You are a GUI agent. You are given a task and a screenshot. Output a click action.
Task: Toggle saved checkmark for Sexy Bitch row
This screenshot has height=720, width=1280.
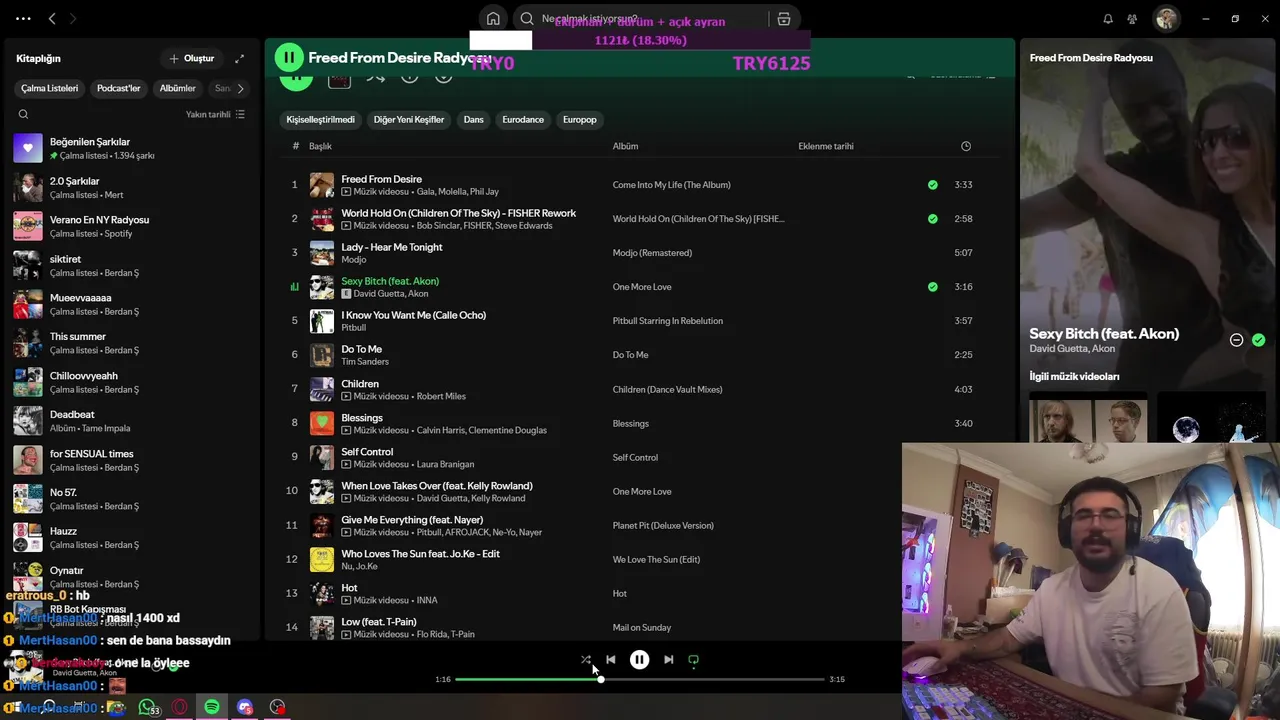click(x=932, y=287)
